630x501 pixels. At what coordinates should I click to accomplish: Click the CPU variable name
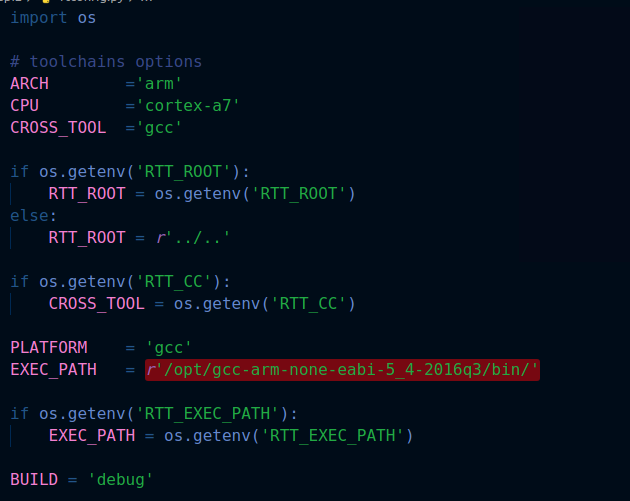25,105
